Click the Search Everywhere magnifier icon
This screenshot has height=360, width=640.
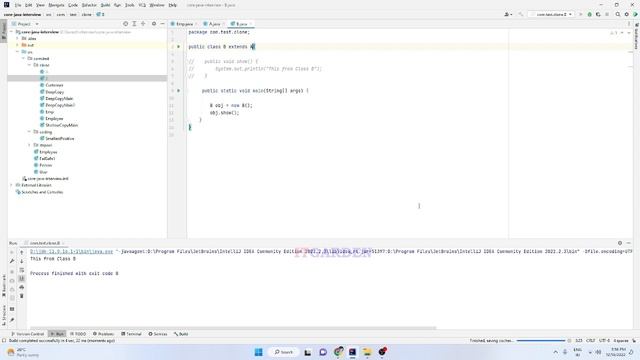click(618, 14)
